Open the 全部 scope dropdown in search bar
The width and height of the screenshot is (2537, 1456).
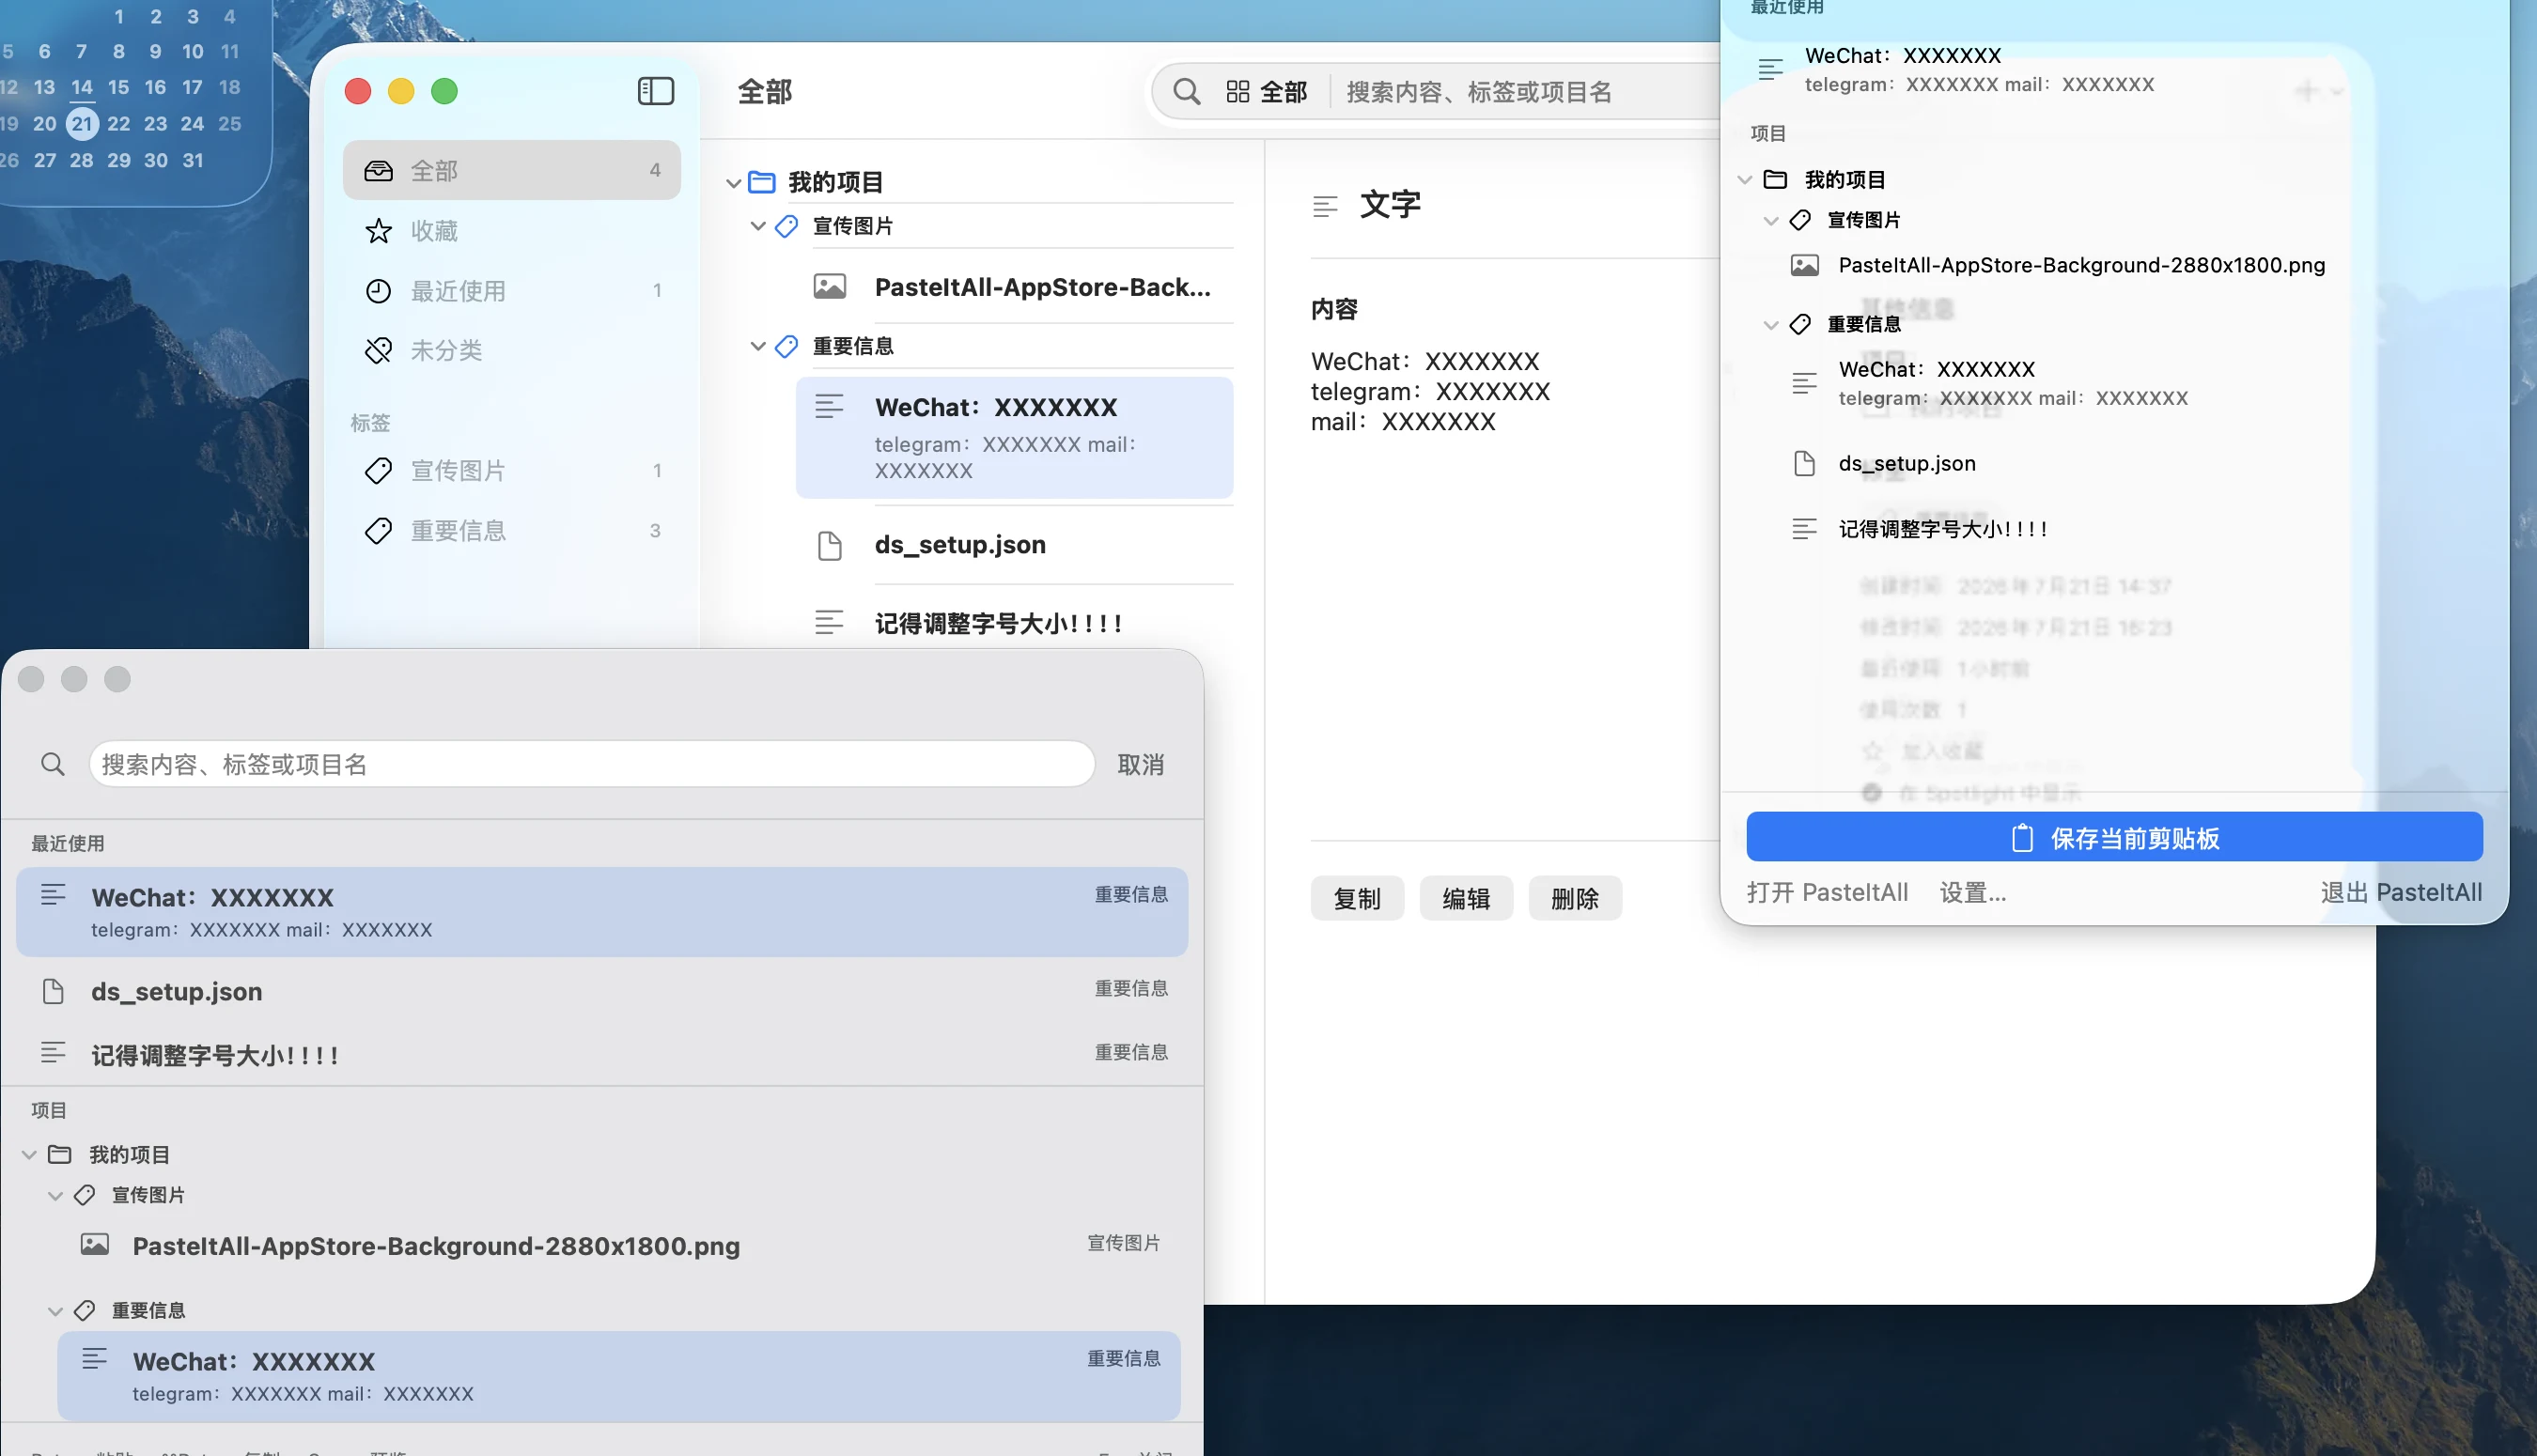[x=1266, y=92]
